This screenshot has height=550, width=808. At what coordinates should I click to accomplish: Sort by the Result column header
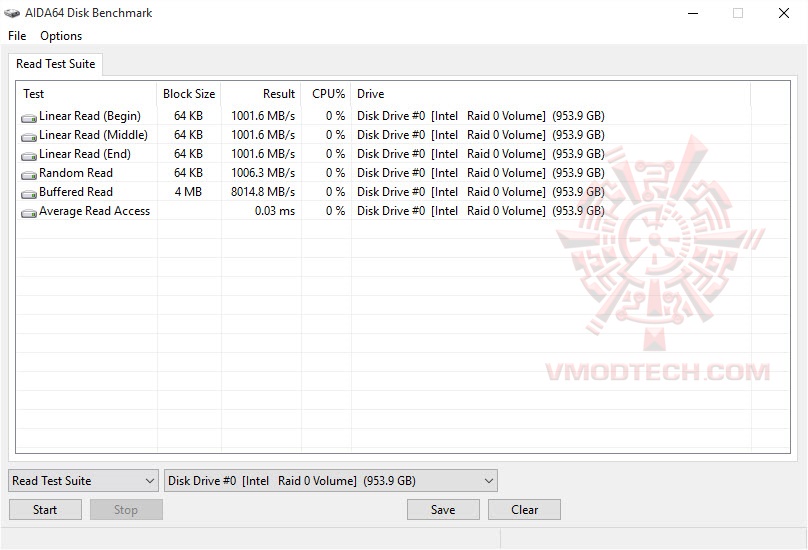point(261,94)
